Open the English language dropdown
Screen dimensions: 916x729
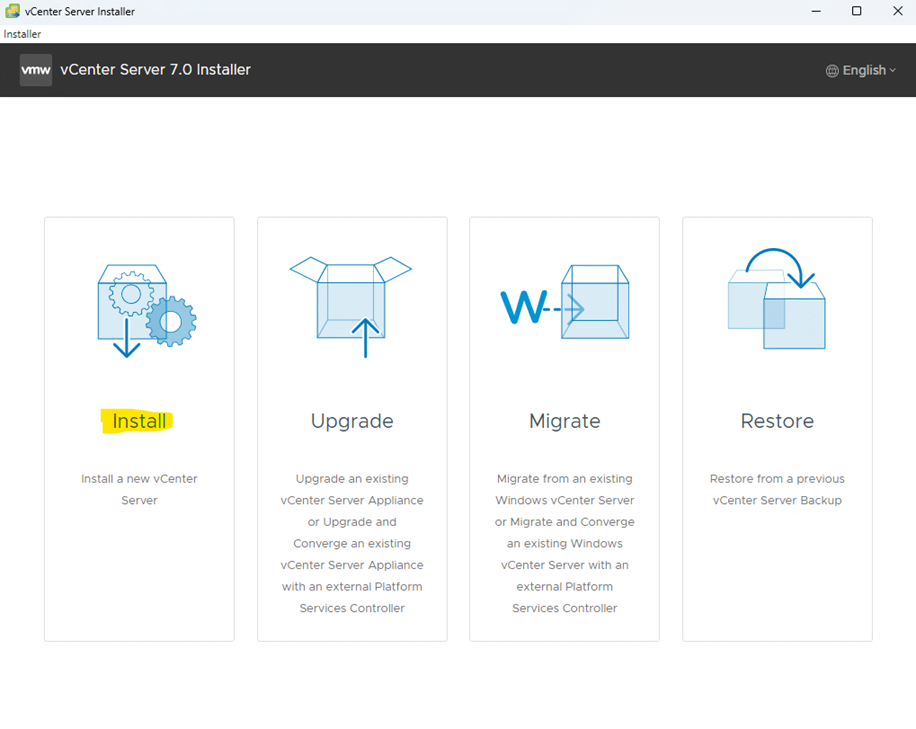click(863, 70)
